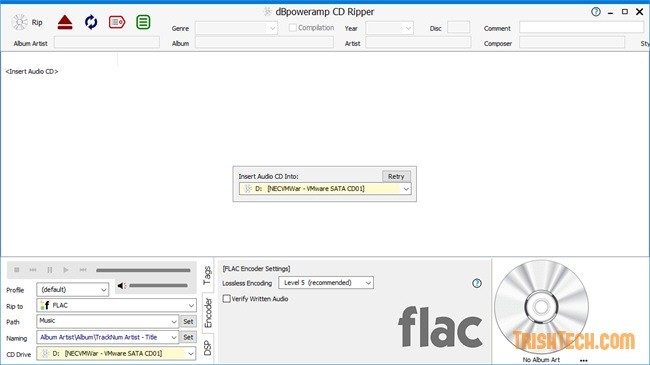Open the red metadata tag icon

click(x=117, y=22)
